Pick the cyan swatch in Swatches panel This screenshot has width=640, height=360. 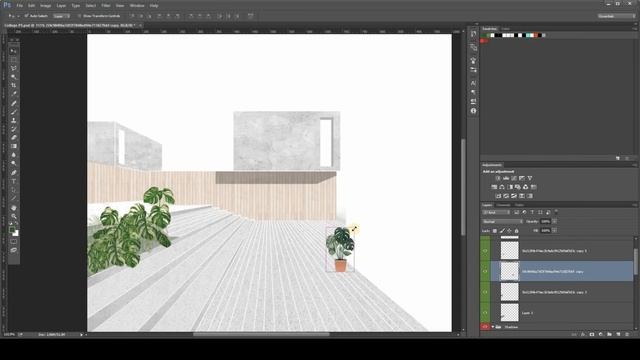point(529,36)
